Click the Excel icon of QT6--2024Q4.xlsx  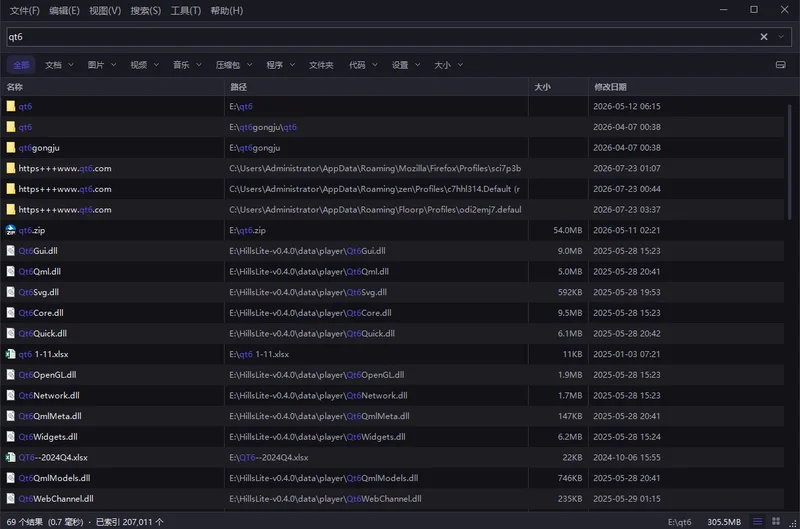point(10,457)
